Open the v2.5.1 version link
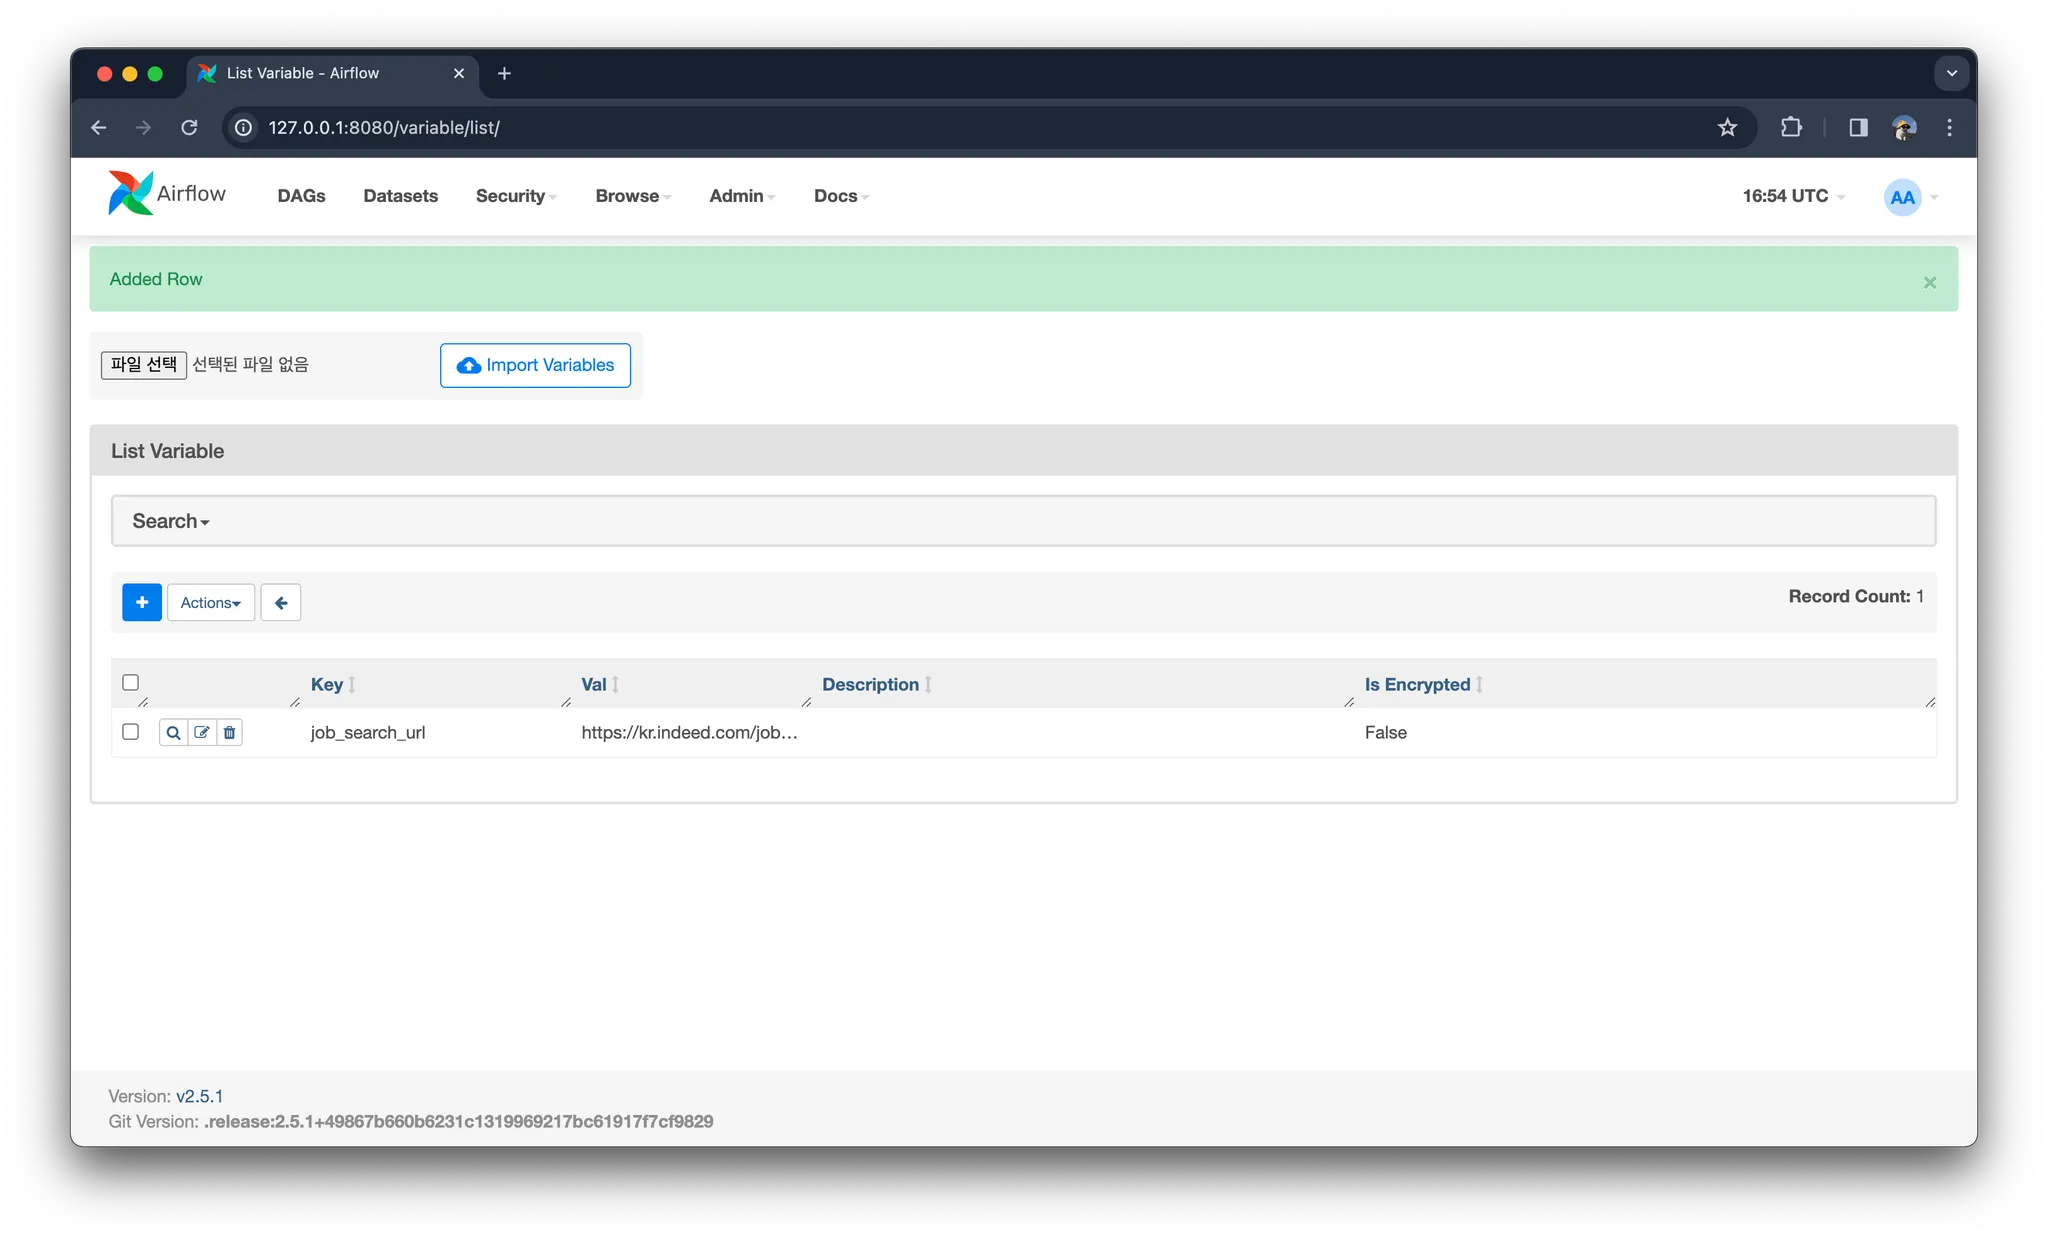2048x1240 pixels. coord(199,1096)
